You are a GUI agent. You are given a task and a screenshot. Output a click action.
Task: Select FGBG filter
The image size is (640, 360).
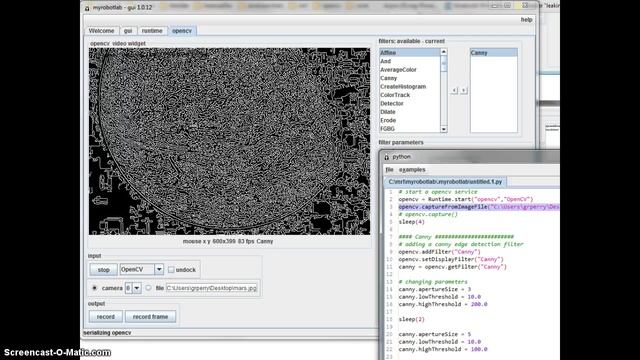tap(410, 129)
